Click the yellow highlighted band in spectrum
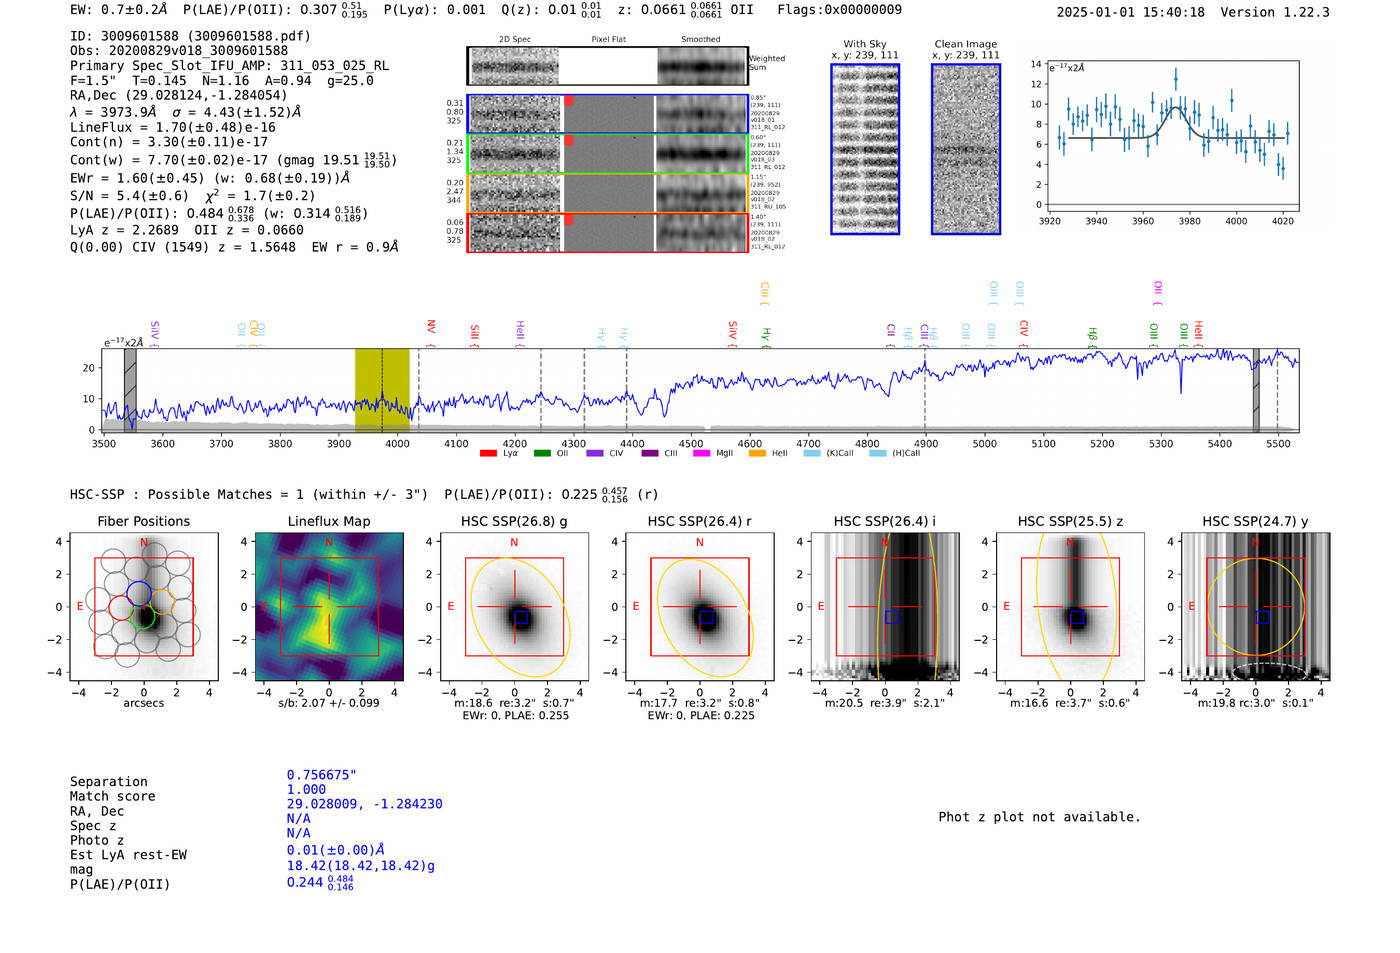 (x=382, y=390)
